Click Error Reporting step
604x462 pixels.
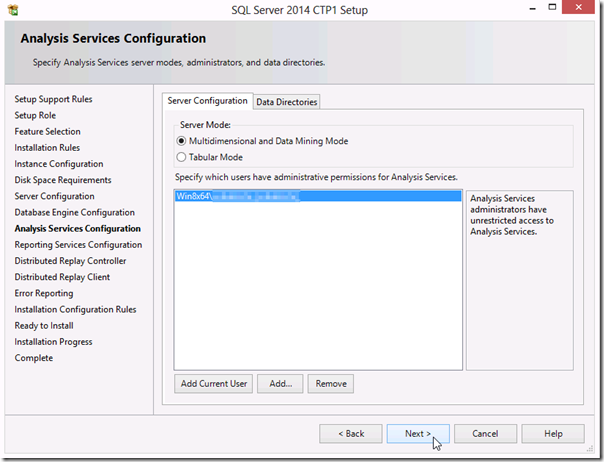[x=44, y=293]
